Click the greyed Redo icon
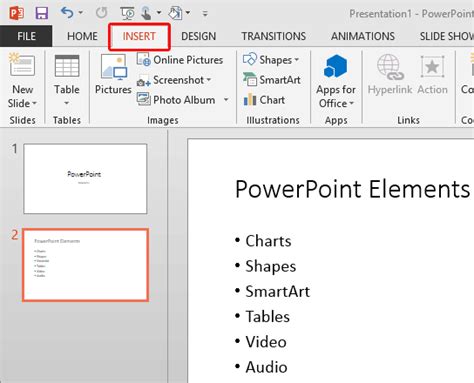The height and width of the screenshot is (383, 474). click(x=101, y=13)
